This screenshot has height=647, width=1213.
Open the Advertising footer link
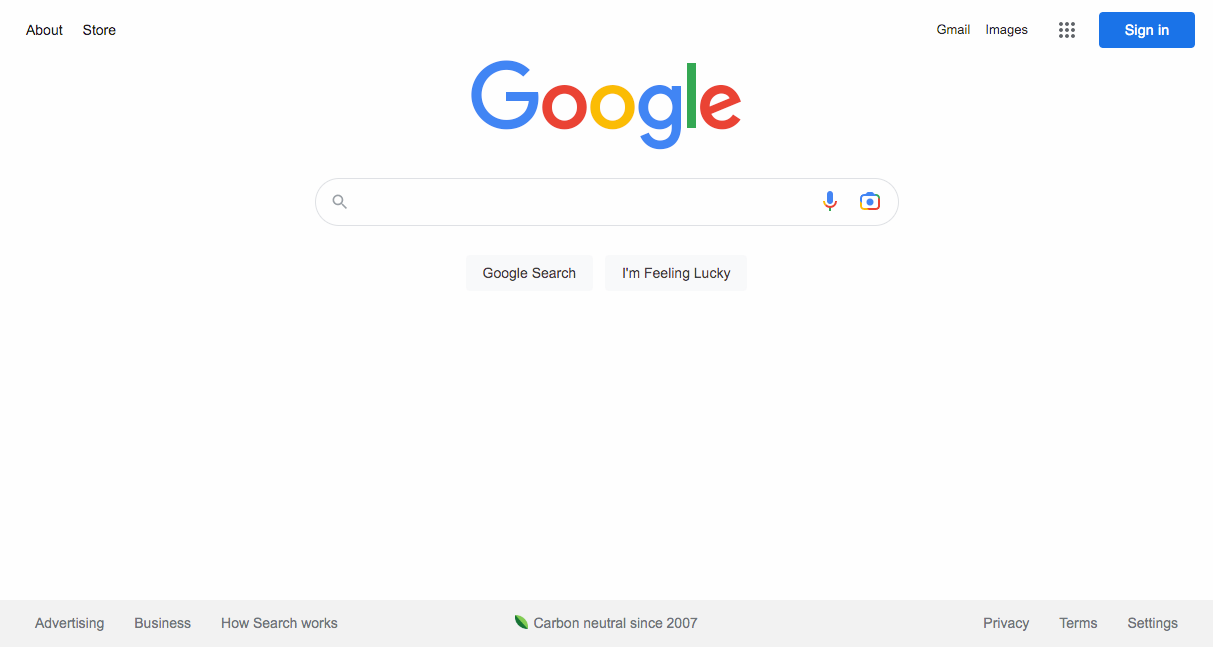tap(69, 623)
